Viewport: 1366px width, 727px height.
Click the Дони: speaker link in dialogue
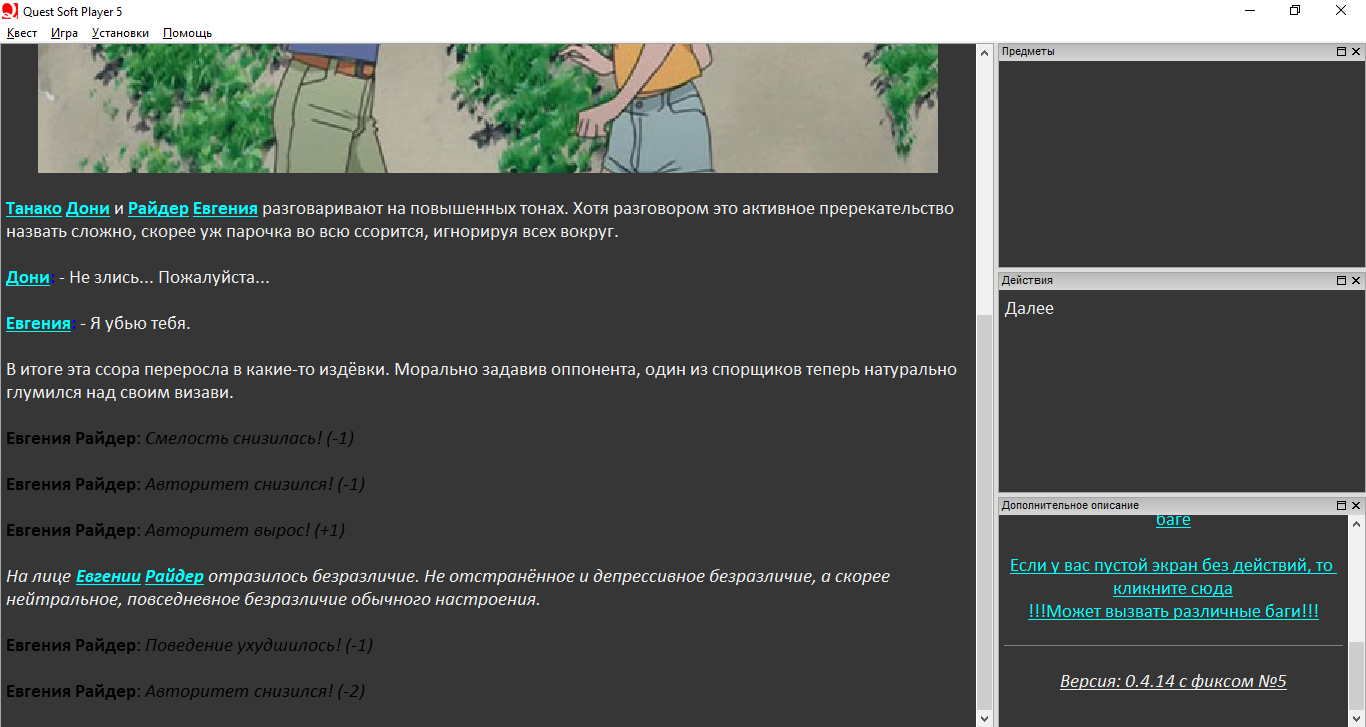[x=27, y=278]
